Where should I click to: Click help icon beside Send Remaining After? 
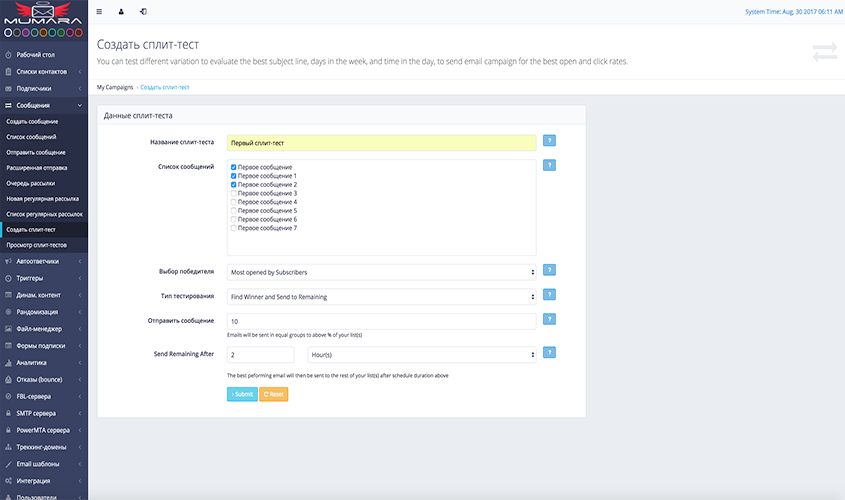click(x=549, y=353)
